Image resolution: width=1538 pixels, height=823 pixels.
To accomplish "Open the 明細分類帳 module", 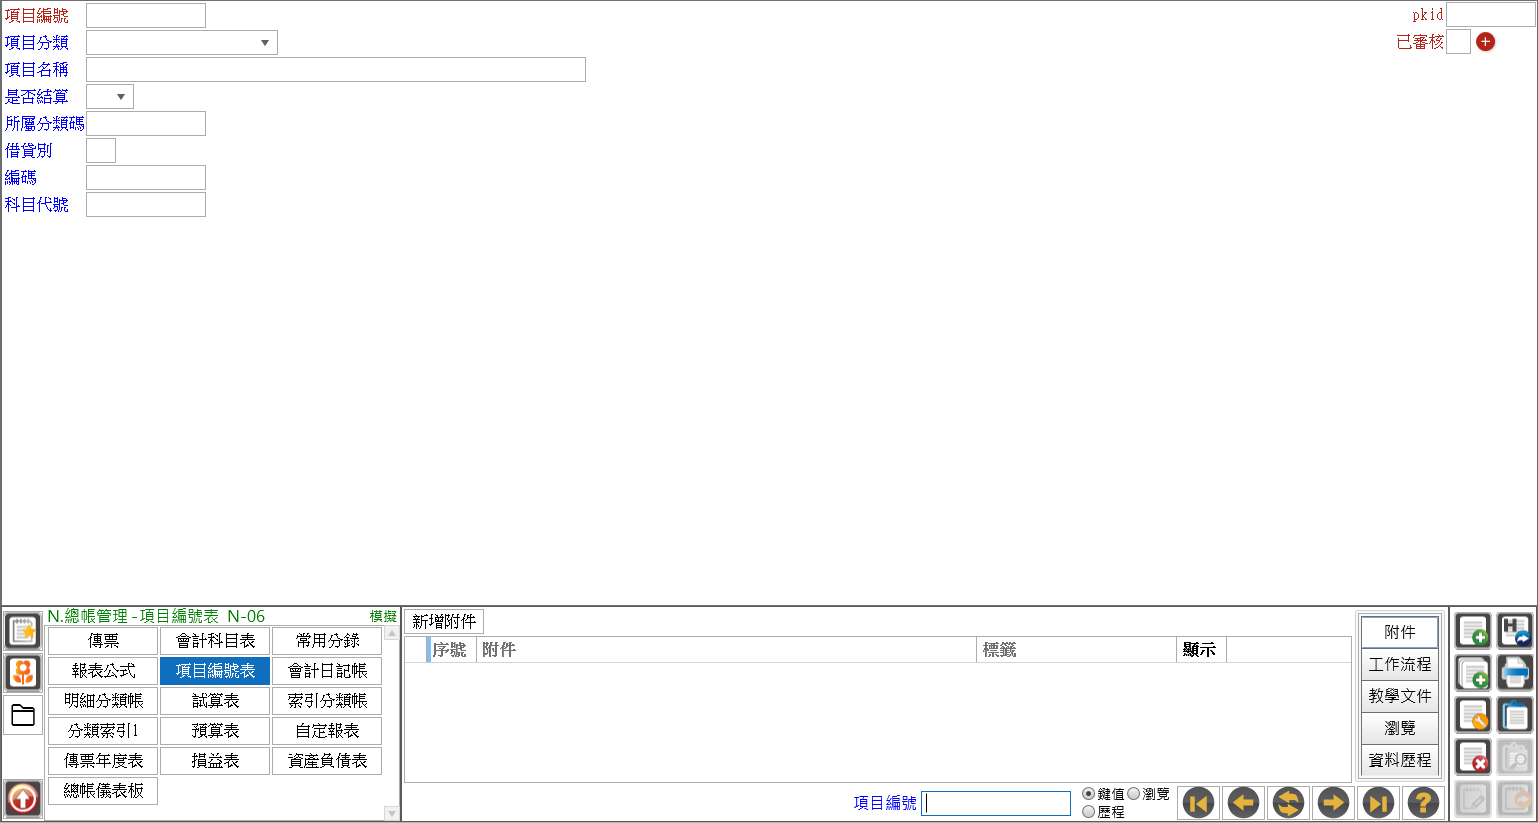I will tap(103, 701).
